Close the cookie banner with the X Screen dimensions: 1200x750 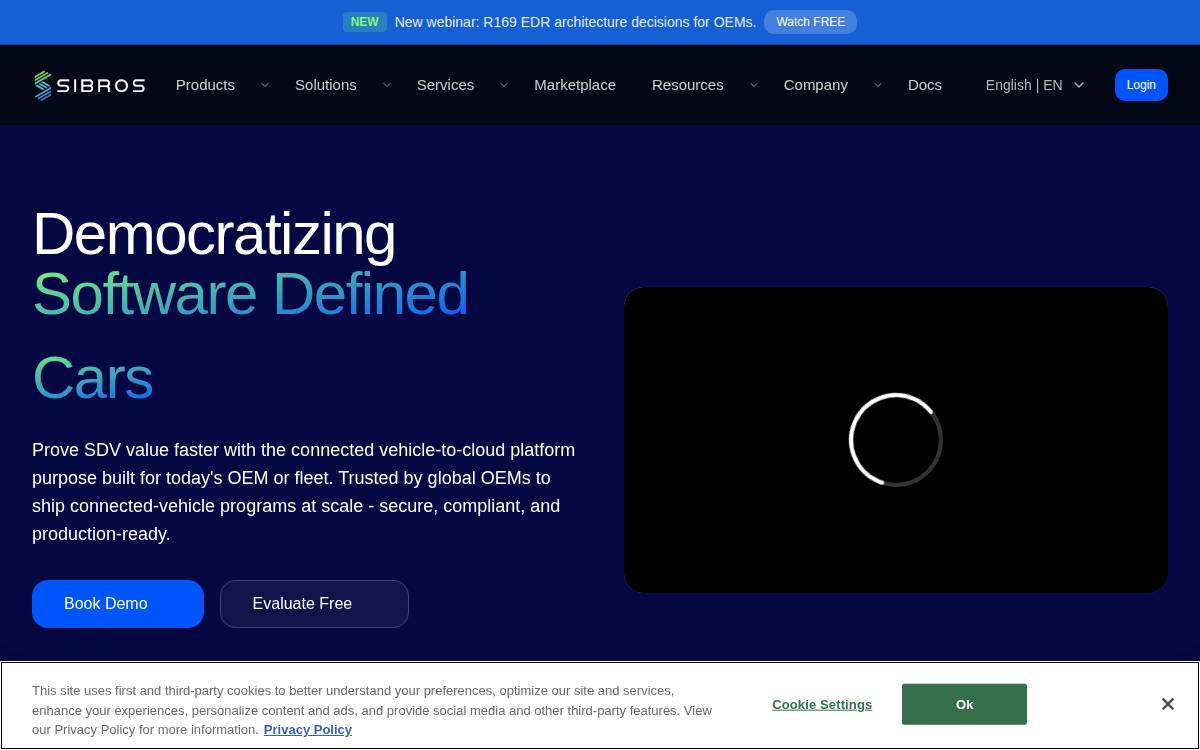(1167, 704)
